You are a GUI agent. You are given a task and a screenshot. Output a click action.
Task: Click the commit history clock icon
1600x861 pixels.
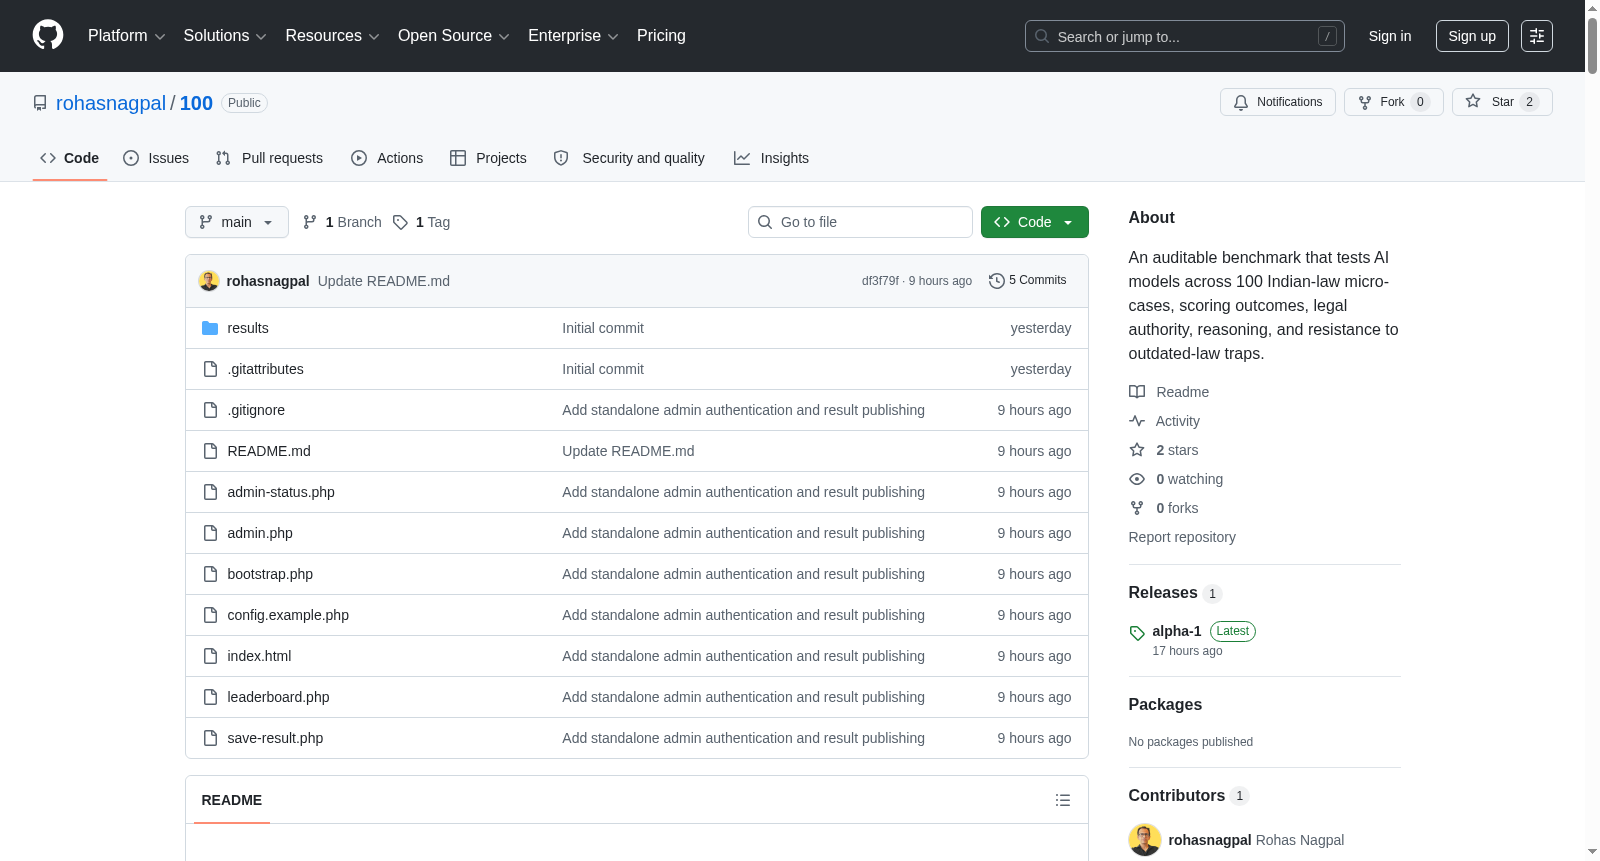click(996, 281)
